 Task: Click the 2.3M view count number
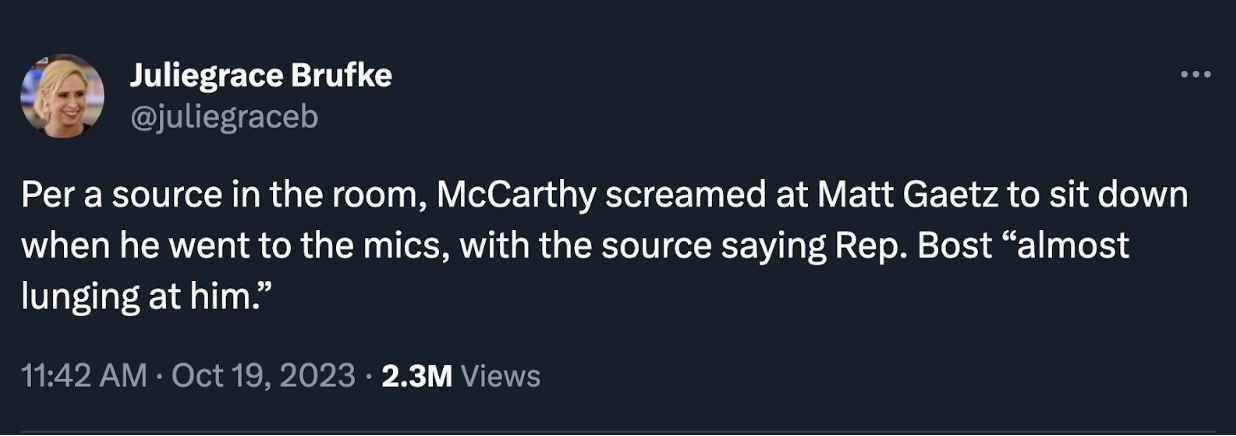(417, 376)
